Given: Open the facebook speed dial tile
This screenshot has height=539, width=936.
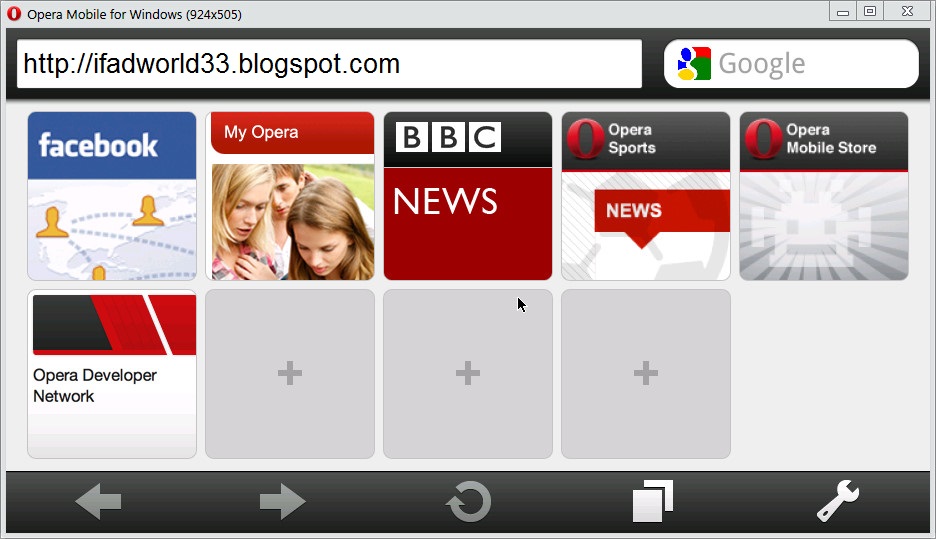Looking at the screenshot, I should coord(112,196).
